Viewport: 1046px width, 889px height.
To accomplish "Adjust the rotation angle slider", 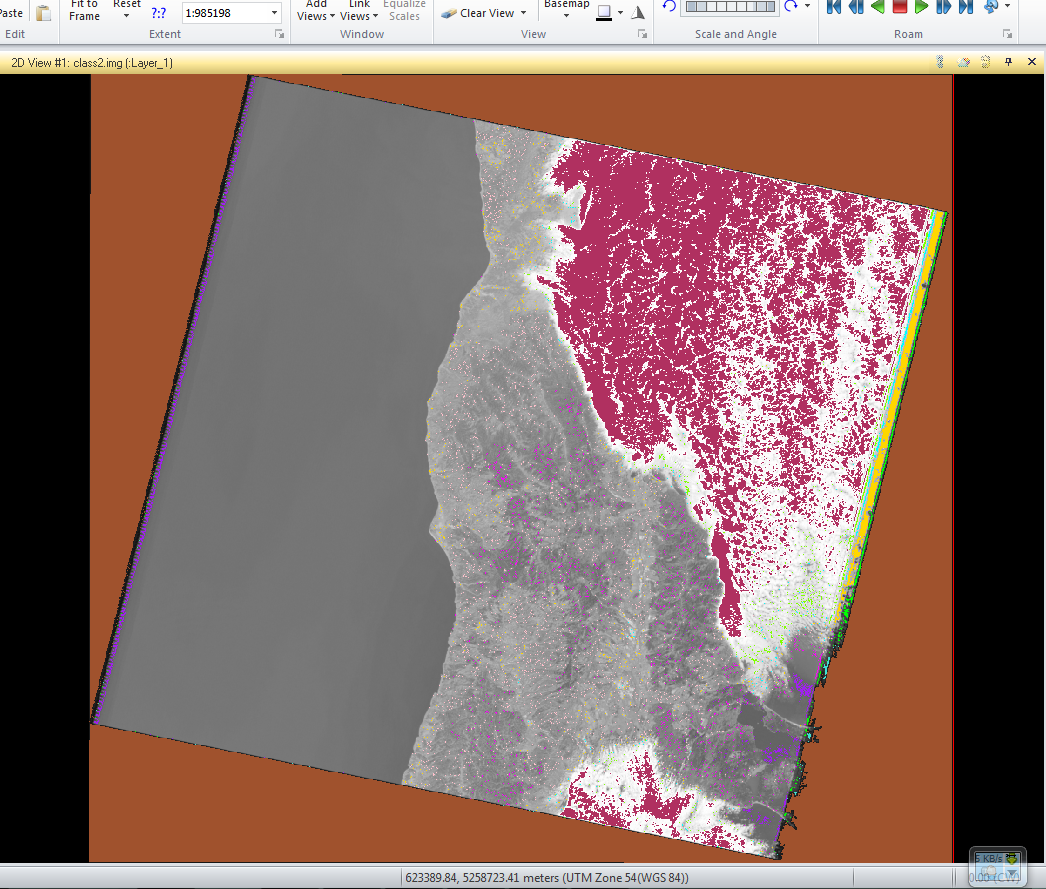I will click(x=730, y=7).
